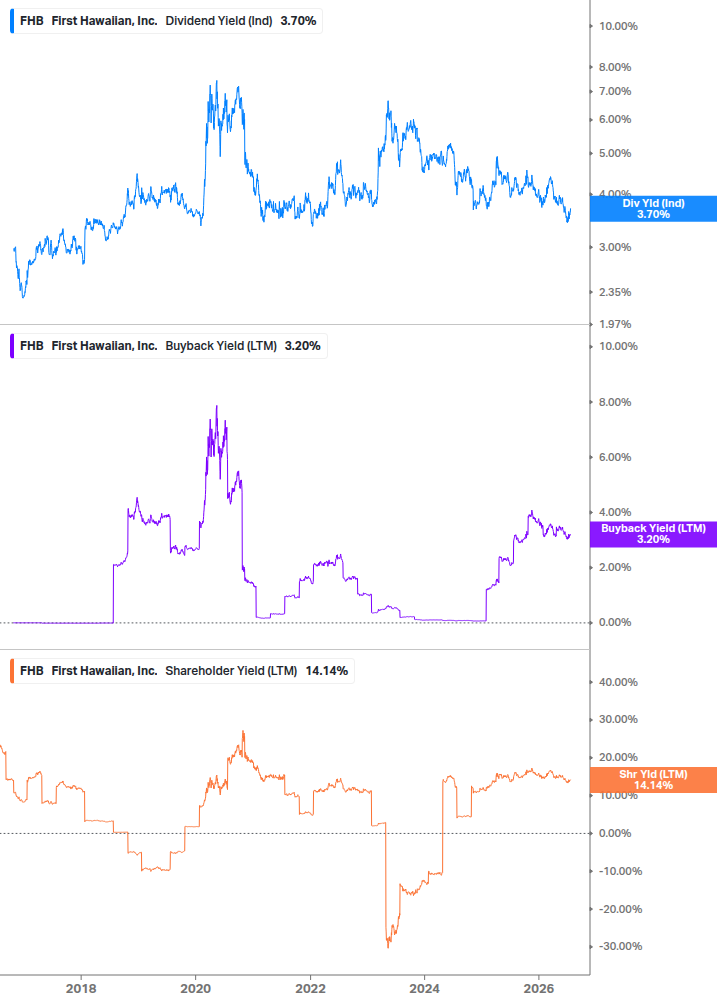
Task: Click the 2024 label on the time axis
Action: 424,988
